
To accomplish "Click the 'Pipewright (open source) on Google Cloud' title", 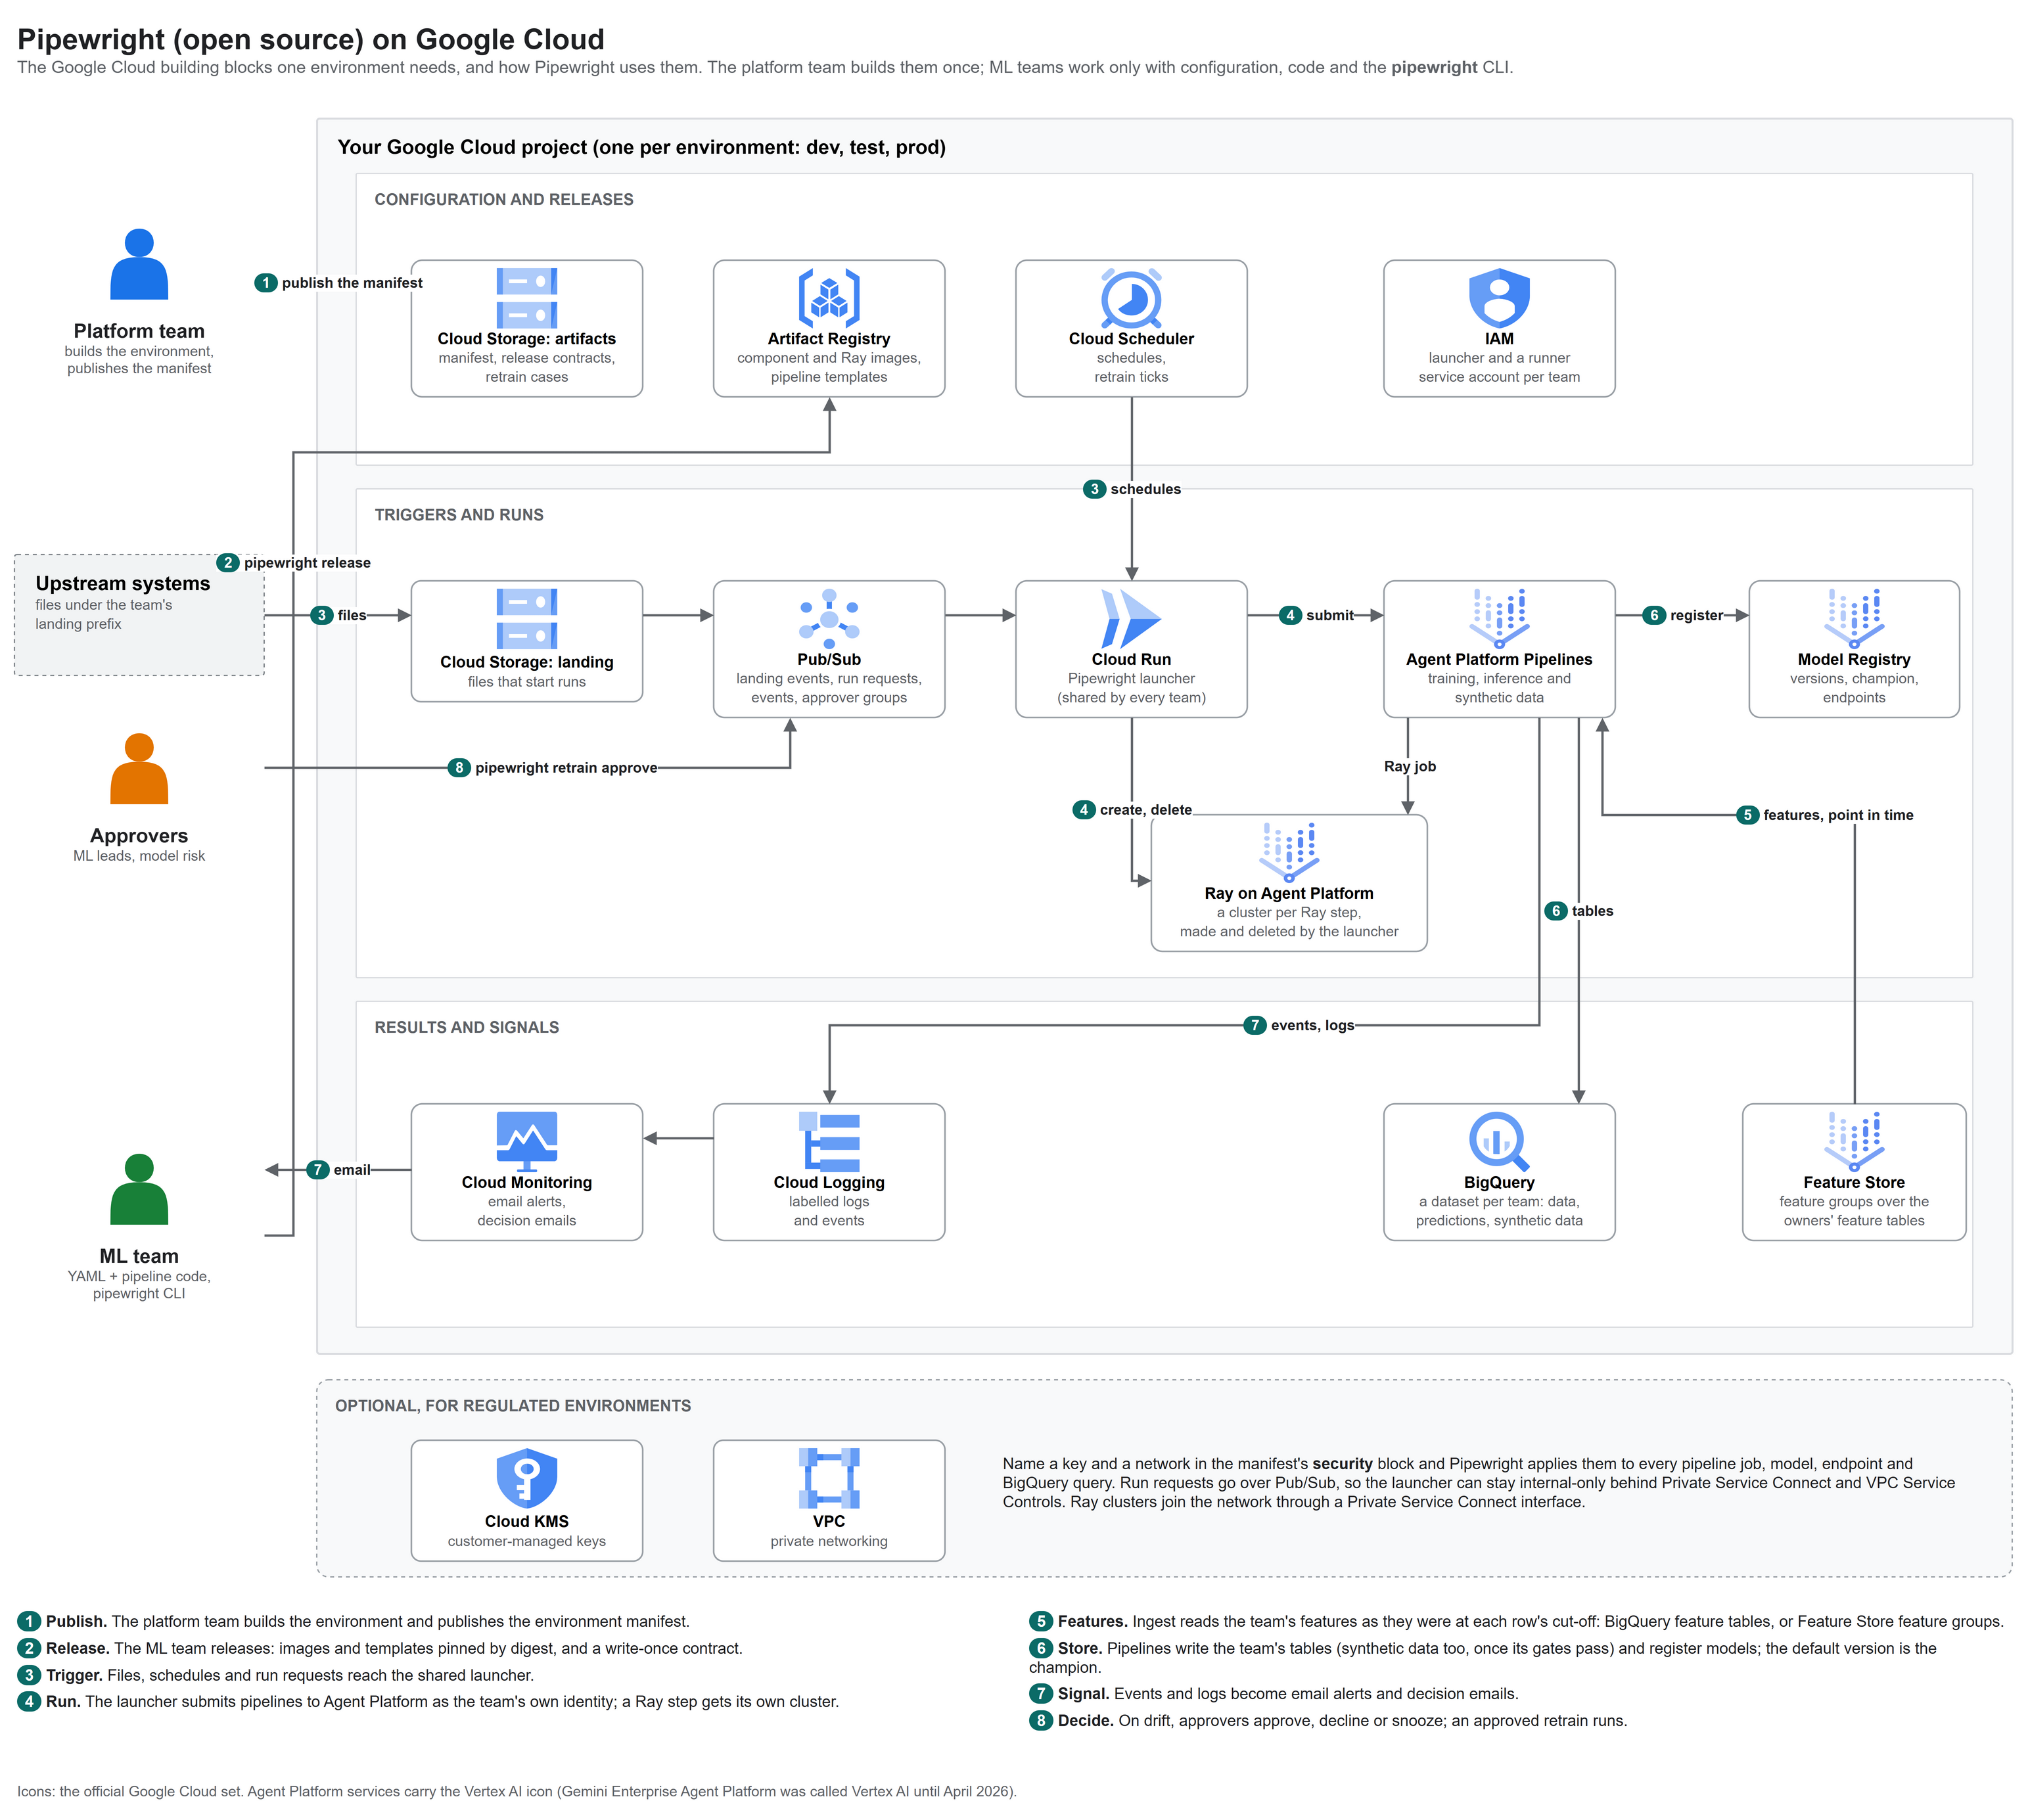I will pos(311,39).
